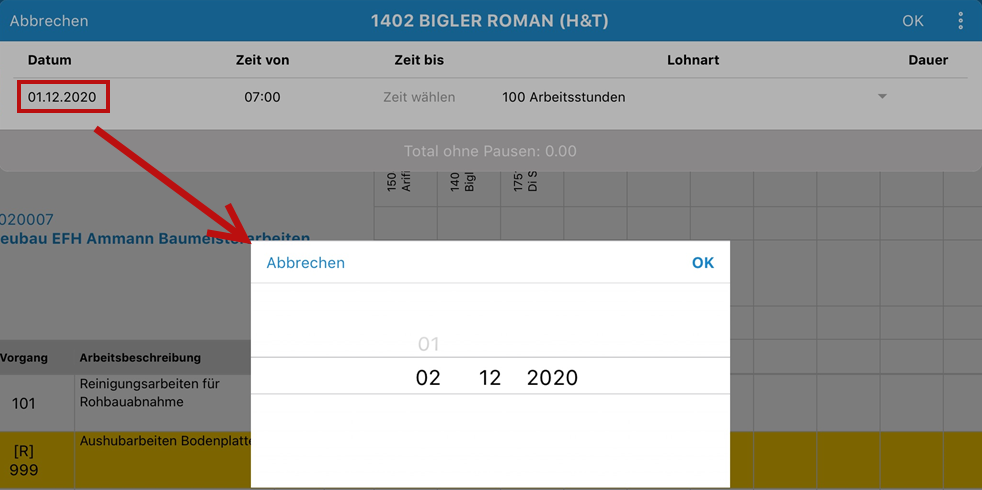The width and height of the screenshot is (982, 490).
Task: Confirm with OK in the blue header
Action: 912,21
